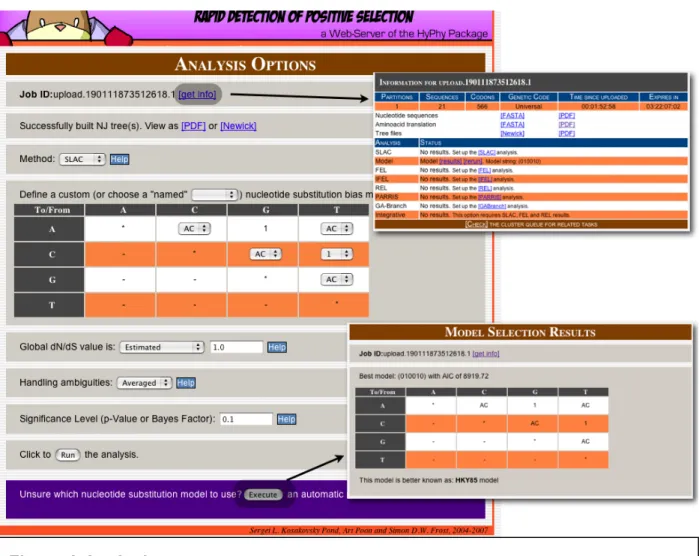The image size is (699, 556).
Task: Click Help next to Global dN/dS
Action: tap(277, 347)
